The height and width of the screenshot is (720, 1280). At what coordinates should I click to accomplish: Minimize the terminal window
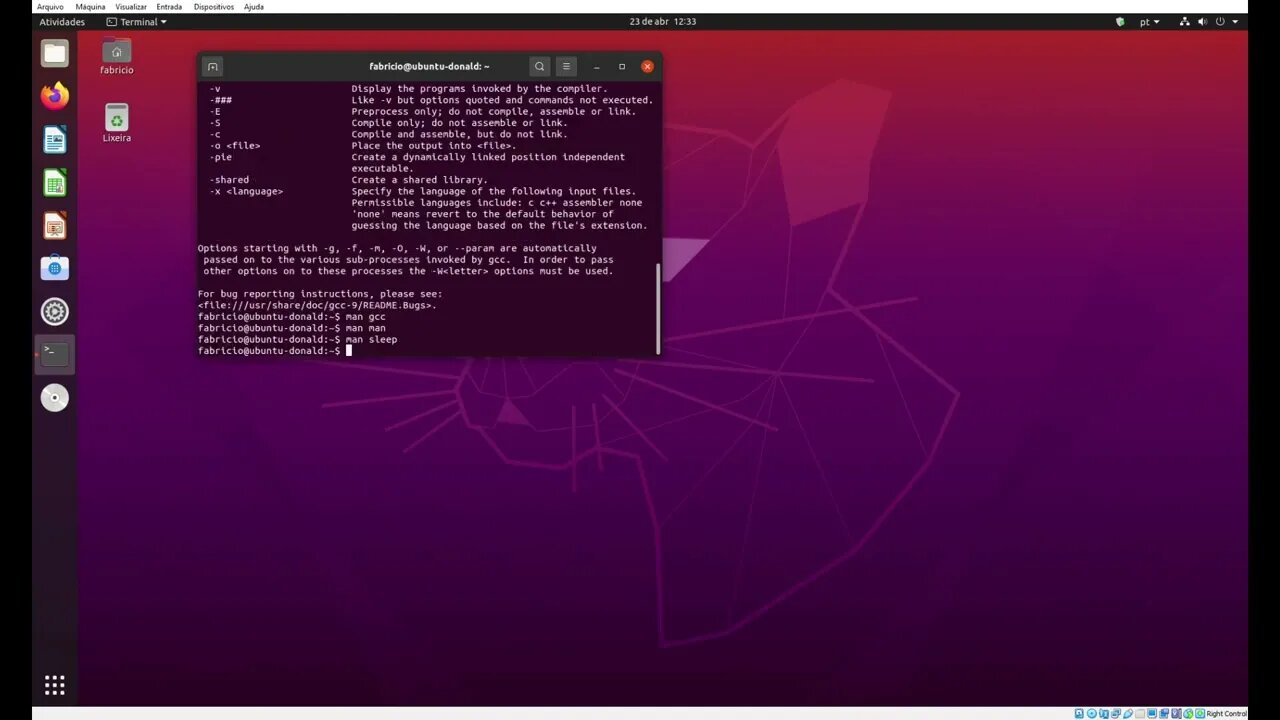tap(596, 66)
